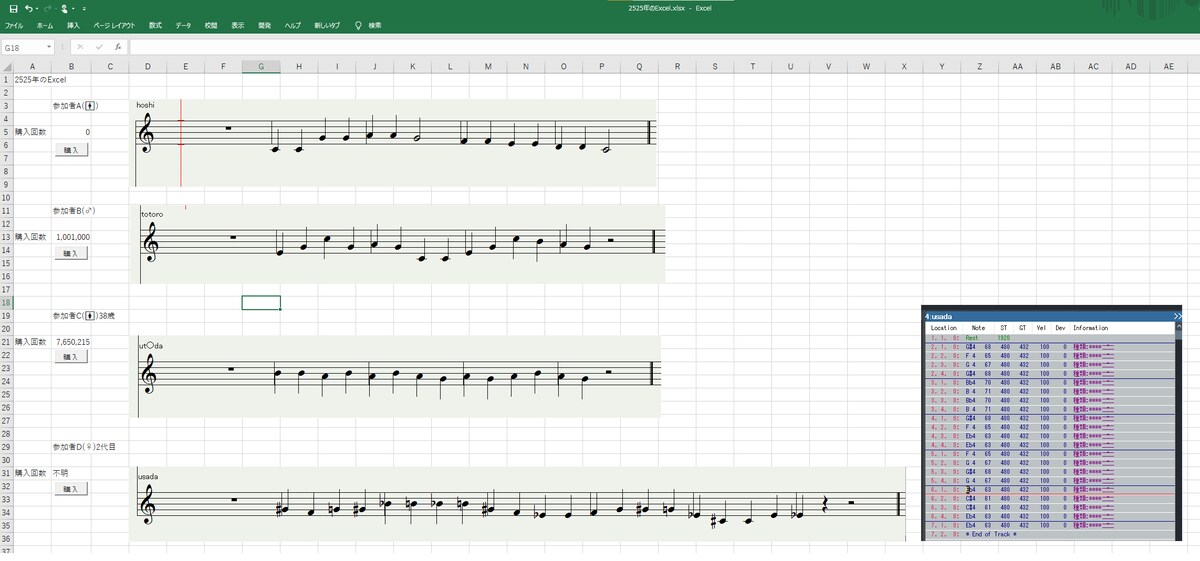
Task: Customize the quick access toolbar
Action: (84, 8)
